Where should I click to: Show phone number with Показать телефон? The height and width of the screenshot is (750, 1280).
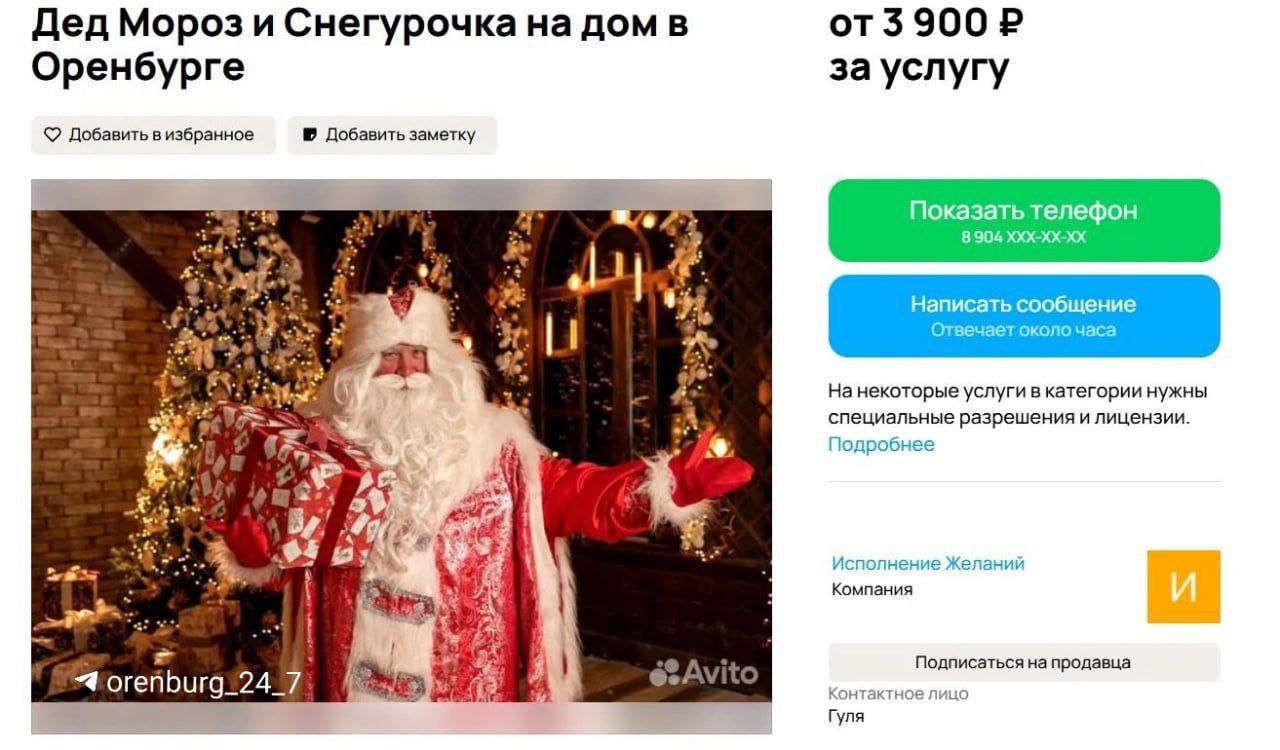[x=1024, y=220]
